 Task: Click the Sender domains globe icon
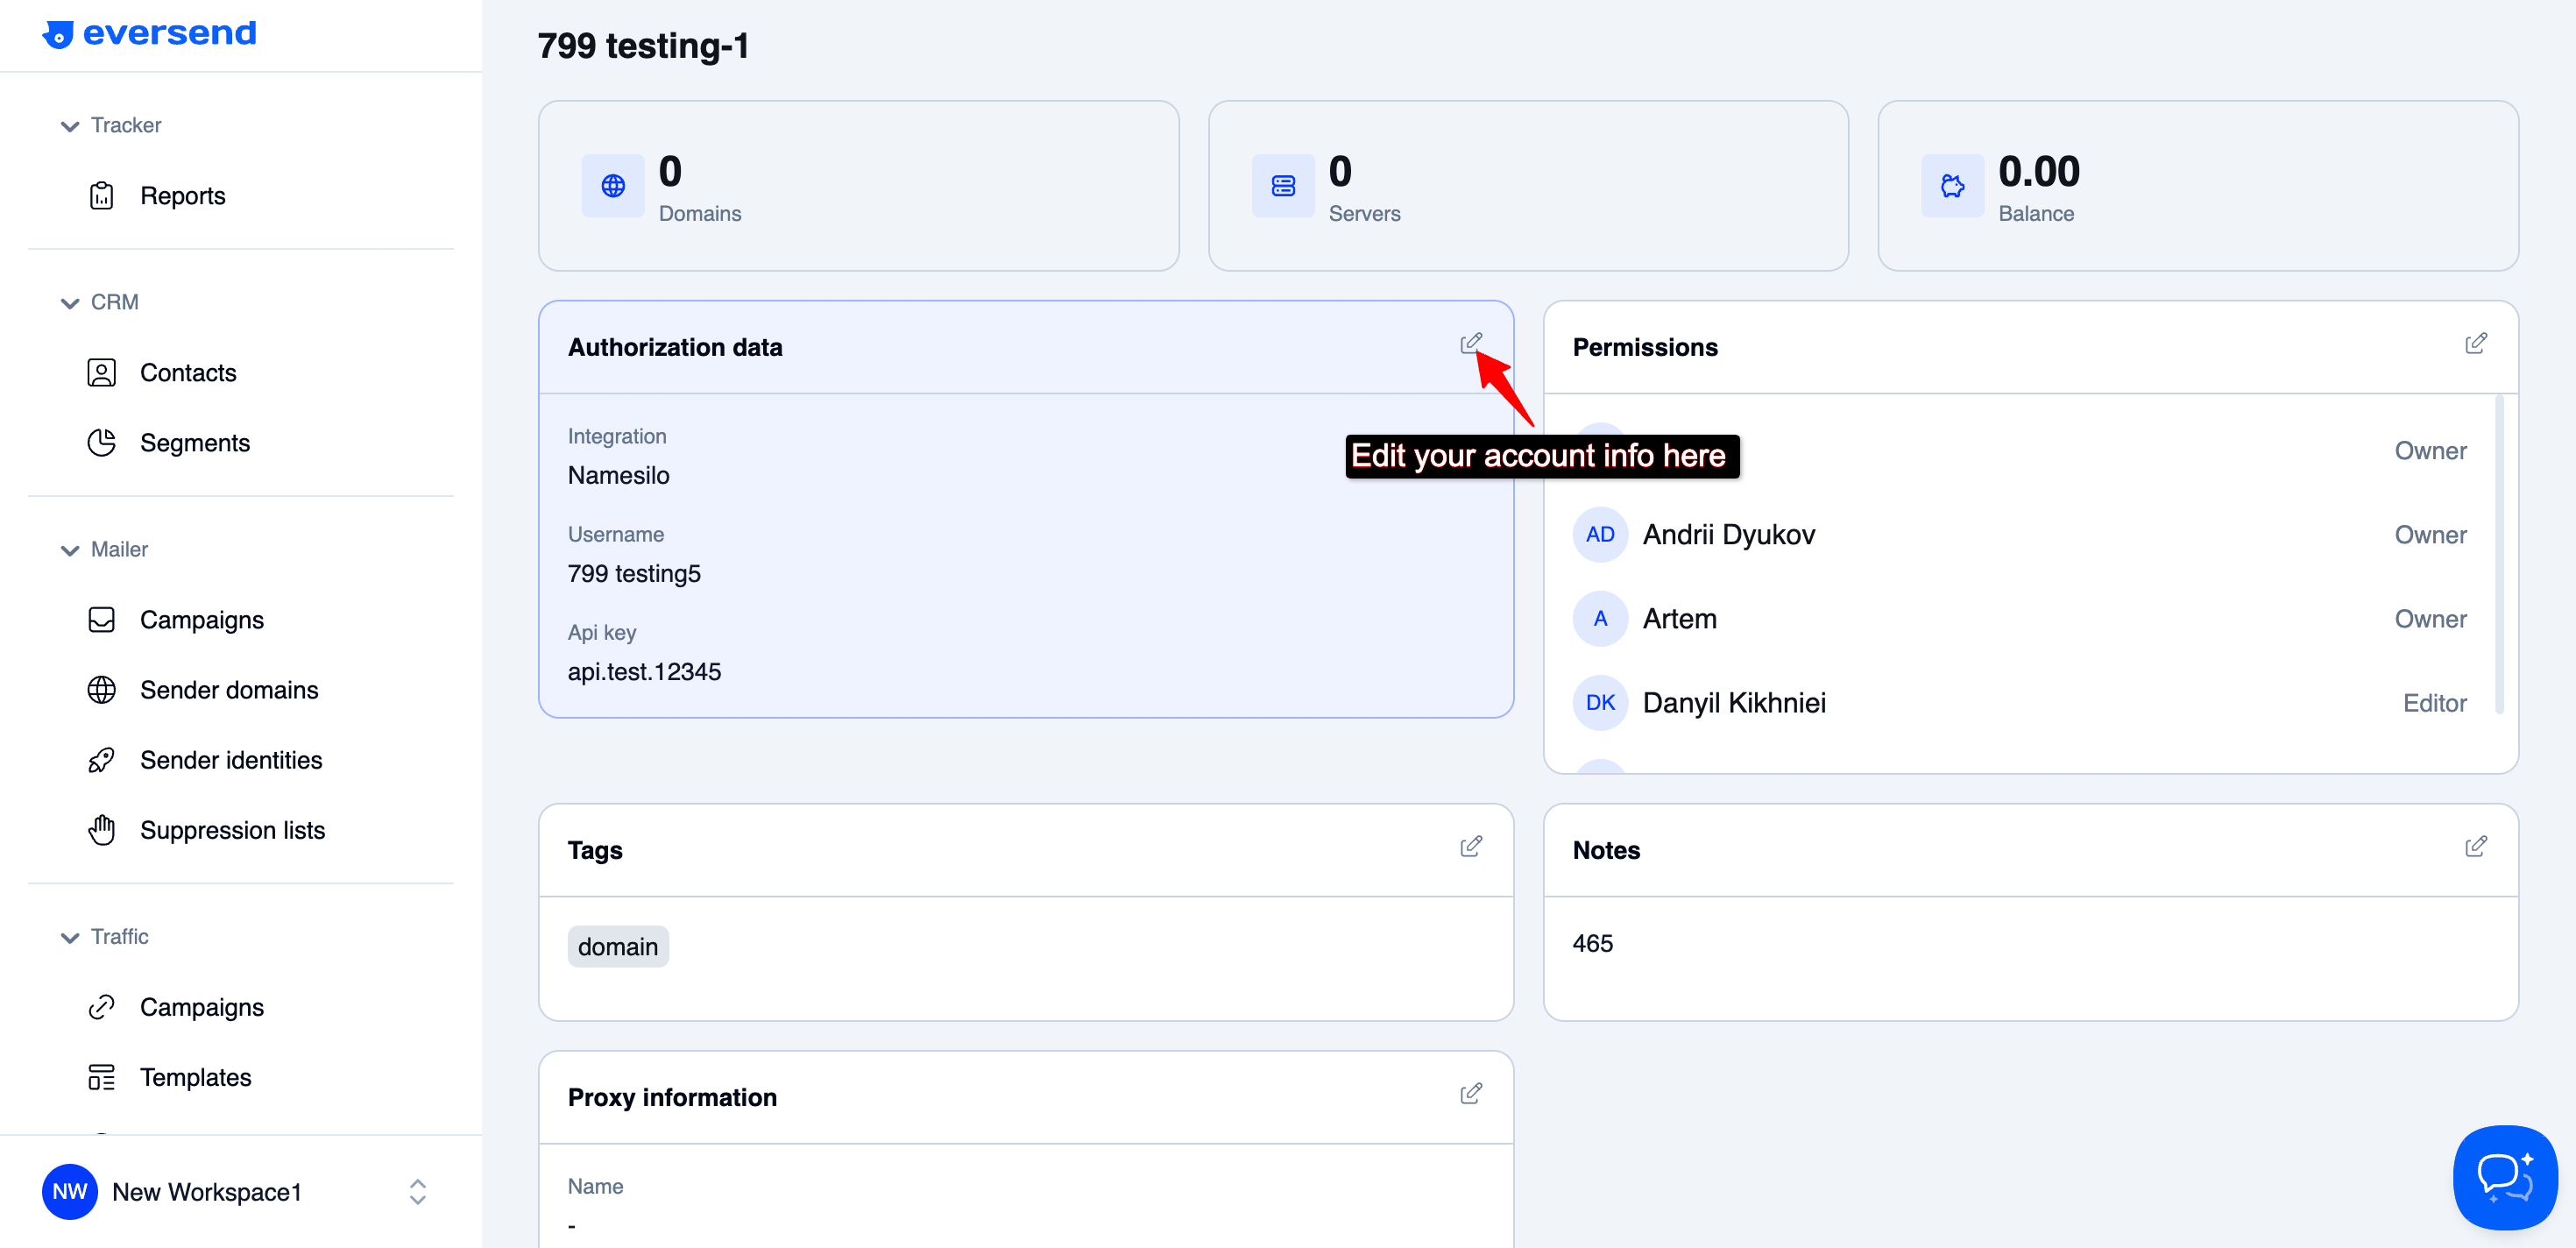(x=101, y=690)
